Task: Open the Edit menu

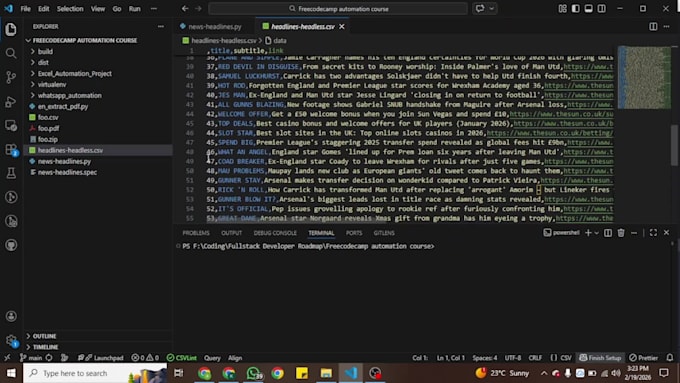Action: 43,9
